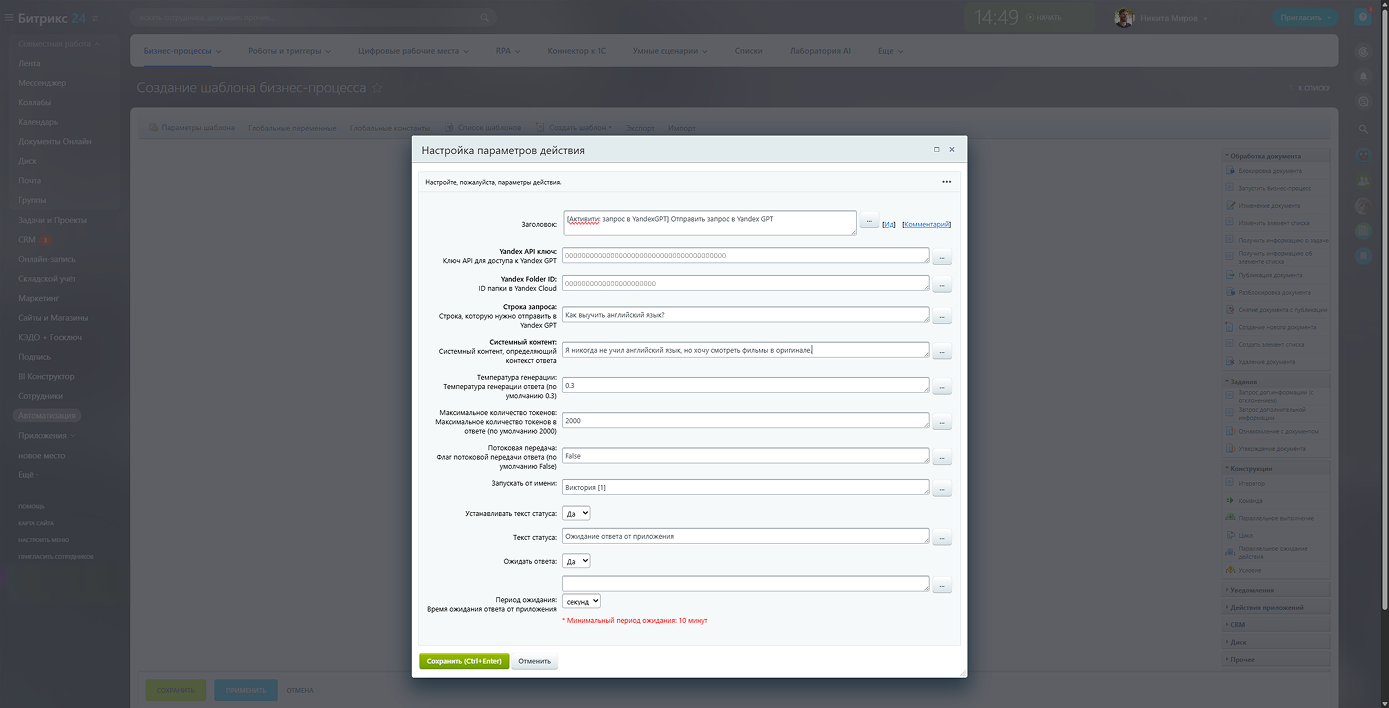
Task: Maximize the action settings dialog
Action: coord(937,149)
